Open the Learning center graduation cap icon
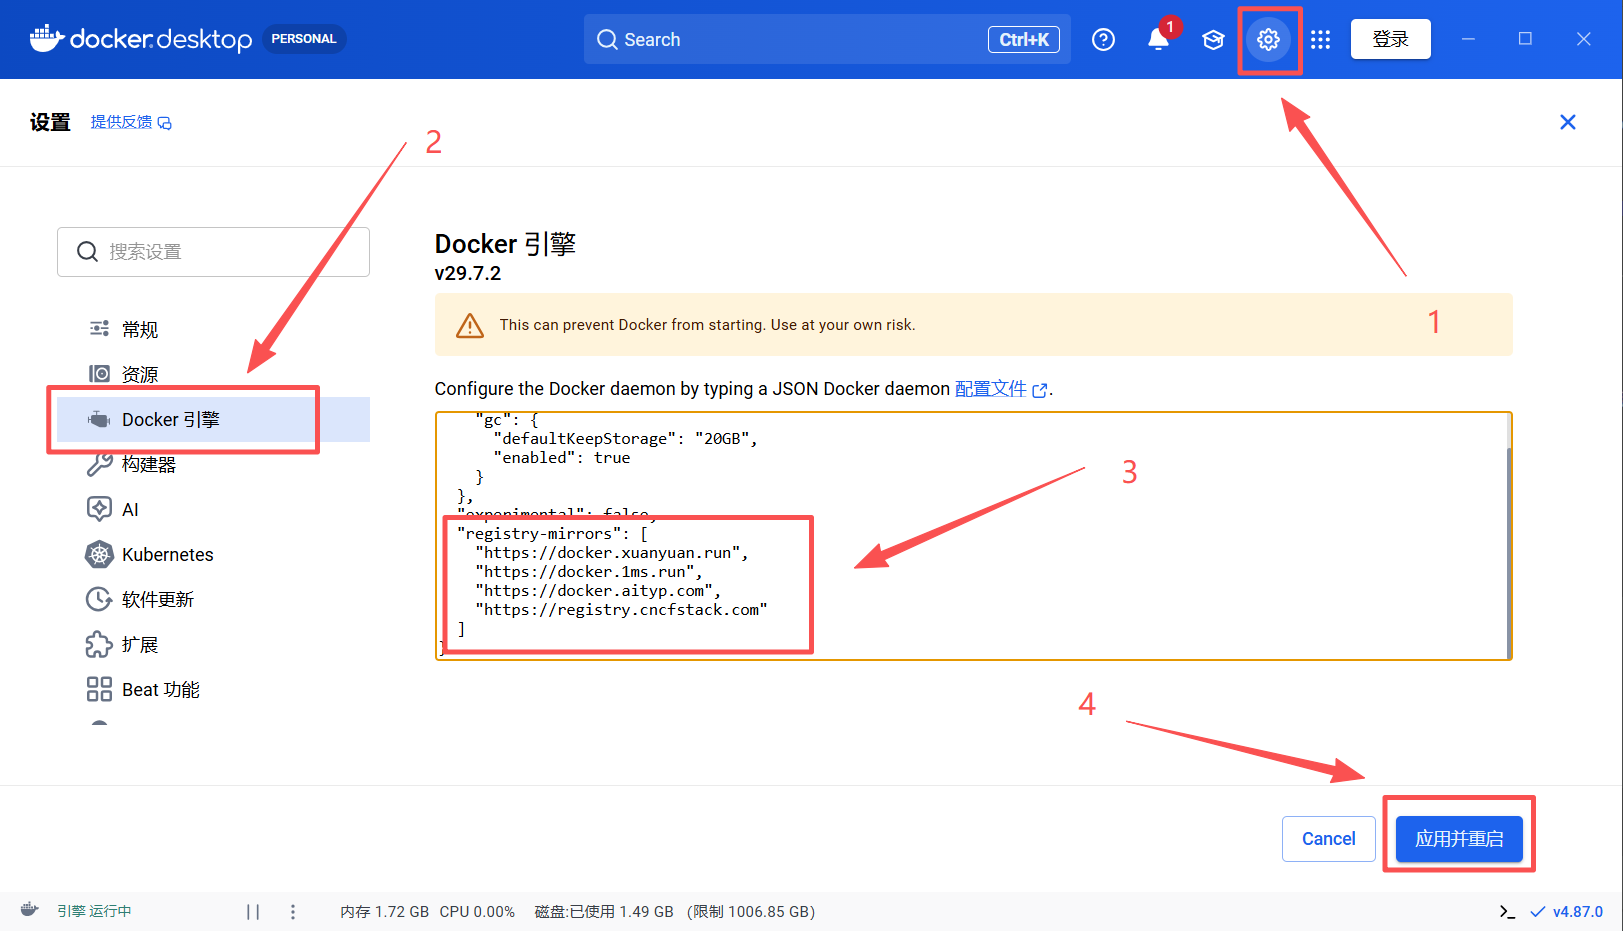 point(1213,39)
